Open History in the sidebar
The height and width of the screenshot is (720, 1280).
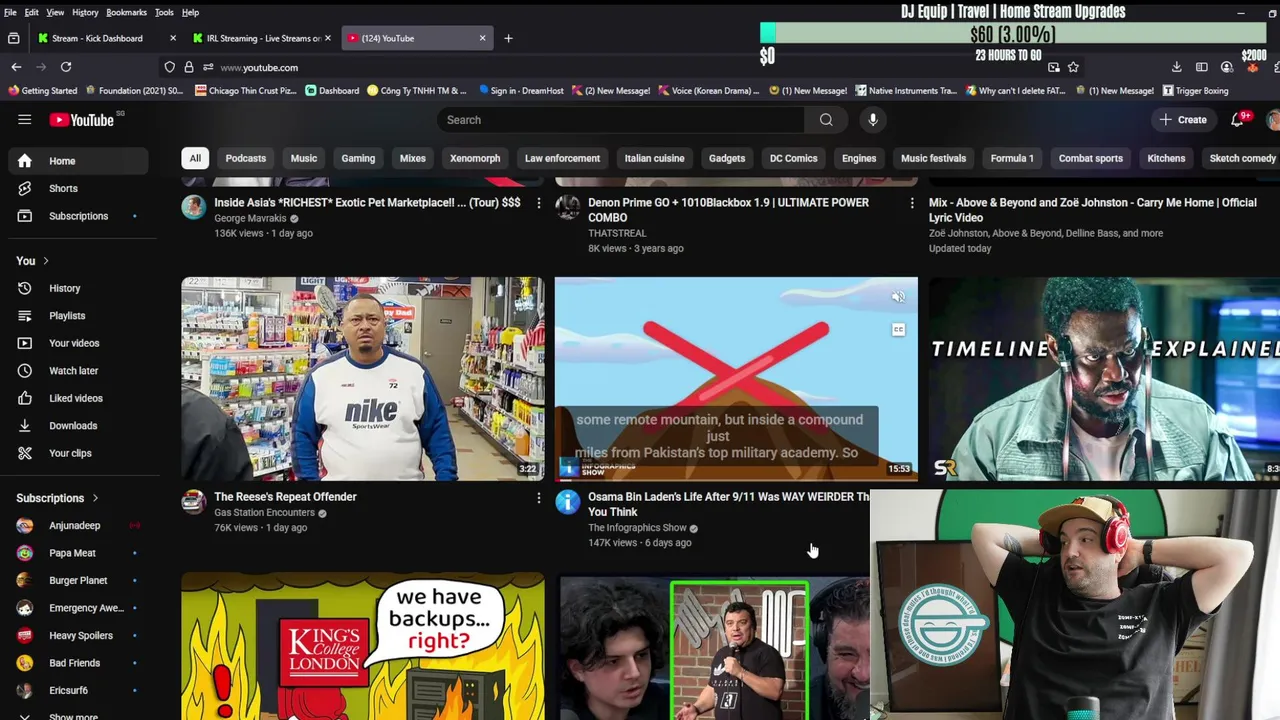(79, 288)
